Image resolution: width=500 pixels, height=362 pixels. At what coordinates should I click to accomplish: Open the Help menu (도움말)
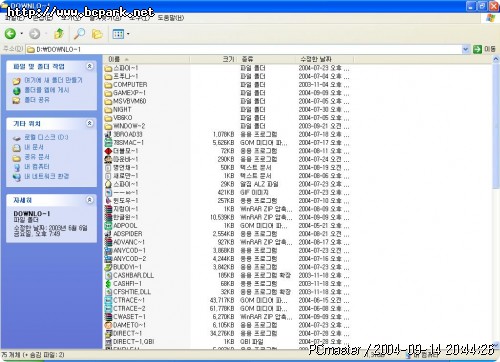coord(170,18)
